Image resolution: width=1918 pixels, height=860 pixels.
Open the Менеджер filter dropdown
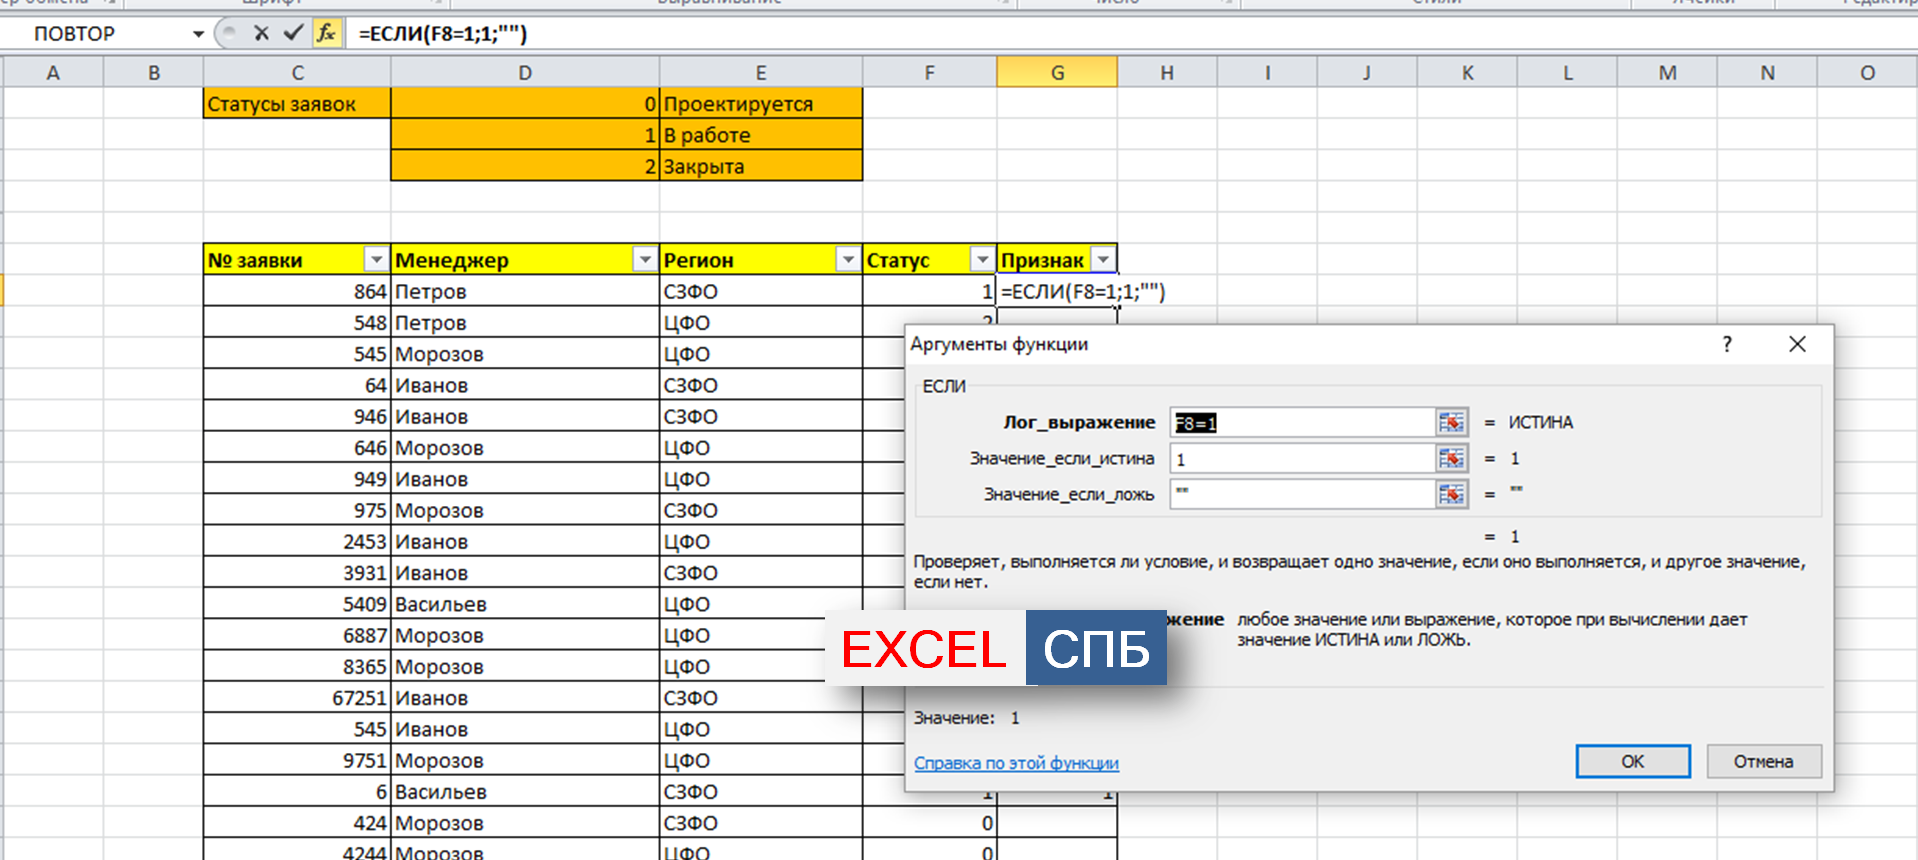(645, 260)
